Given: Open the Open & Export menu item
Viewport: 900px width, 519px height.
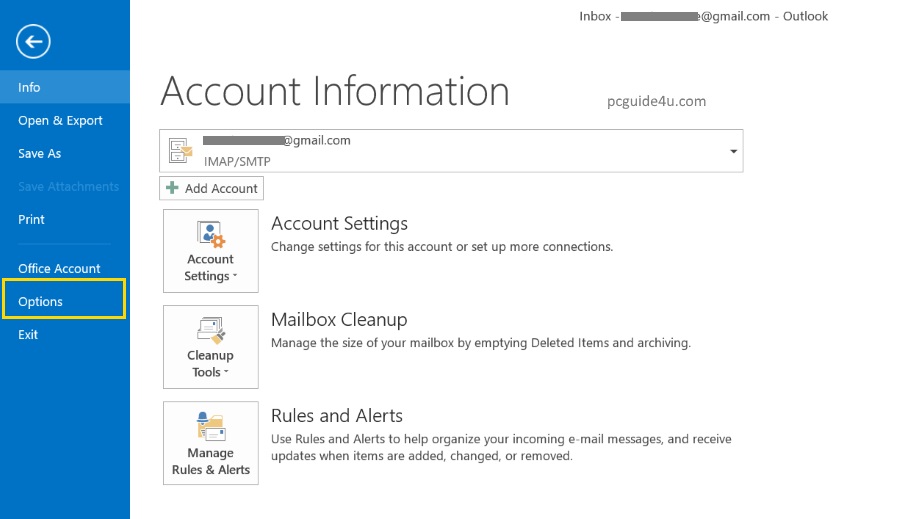Looking at the screenshot, I should tap(60, 120).
